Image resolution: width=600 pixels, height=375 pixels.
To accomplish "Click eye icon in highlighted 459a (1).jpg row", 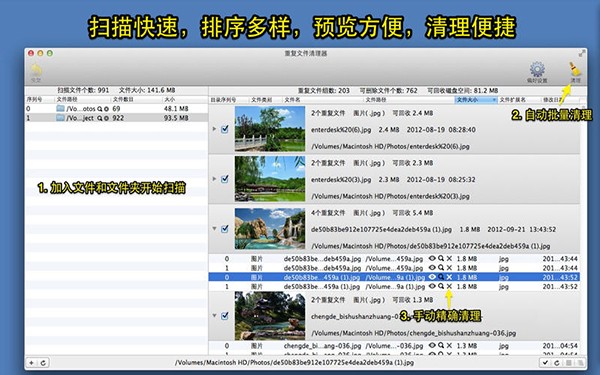I will pos(432,277).
